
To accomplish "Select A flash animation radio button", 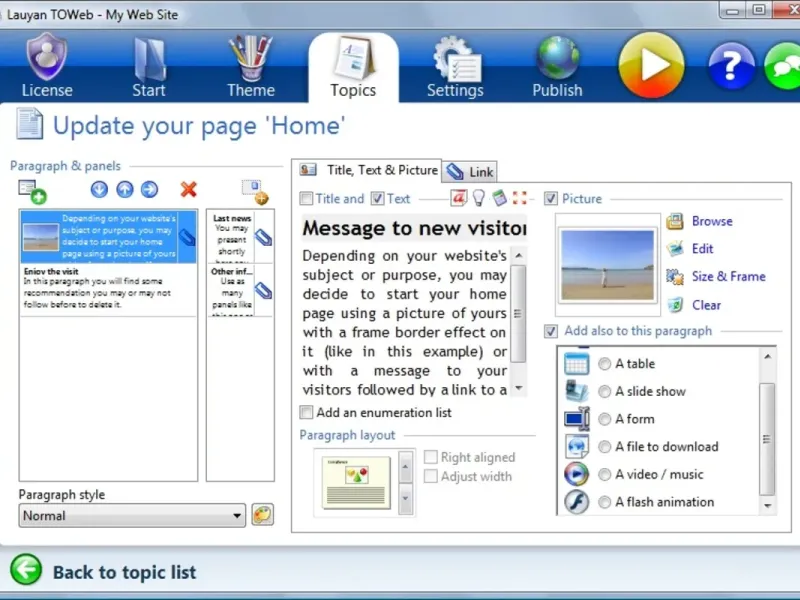I will [605, 502].
